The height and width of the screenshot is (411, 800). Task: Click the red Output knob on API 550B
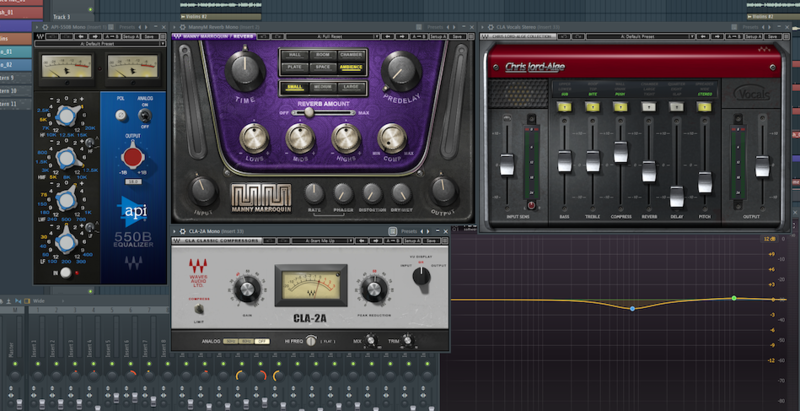[130, 157]
